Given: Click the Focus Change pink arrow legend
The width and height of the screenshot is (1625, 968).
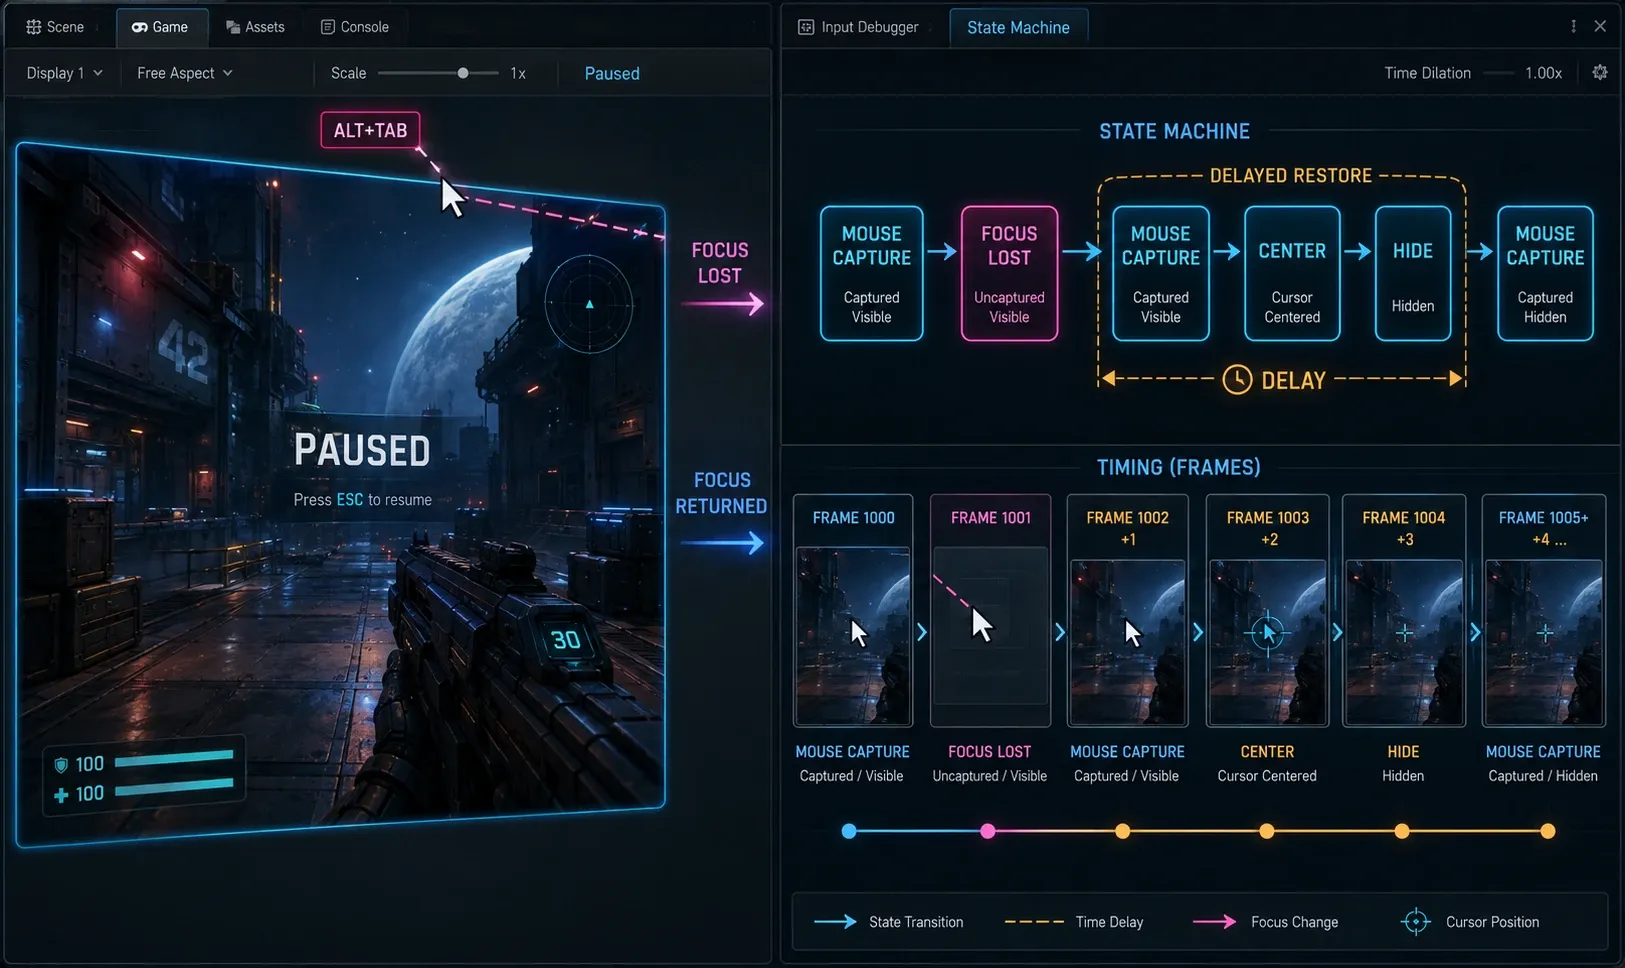Looking at the screenshot, I should pyautogui.click(x=1215, y=922).
